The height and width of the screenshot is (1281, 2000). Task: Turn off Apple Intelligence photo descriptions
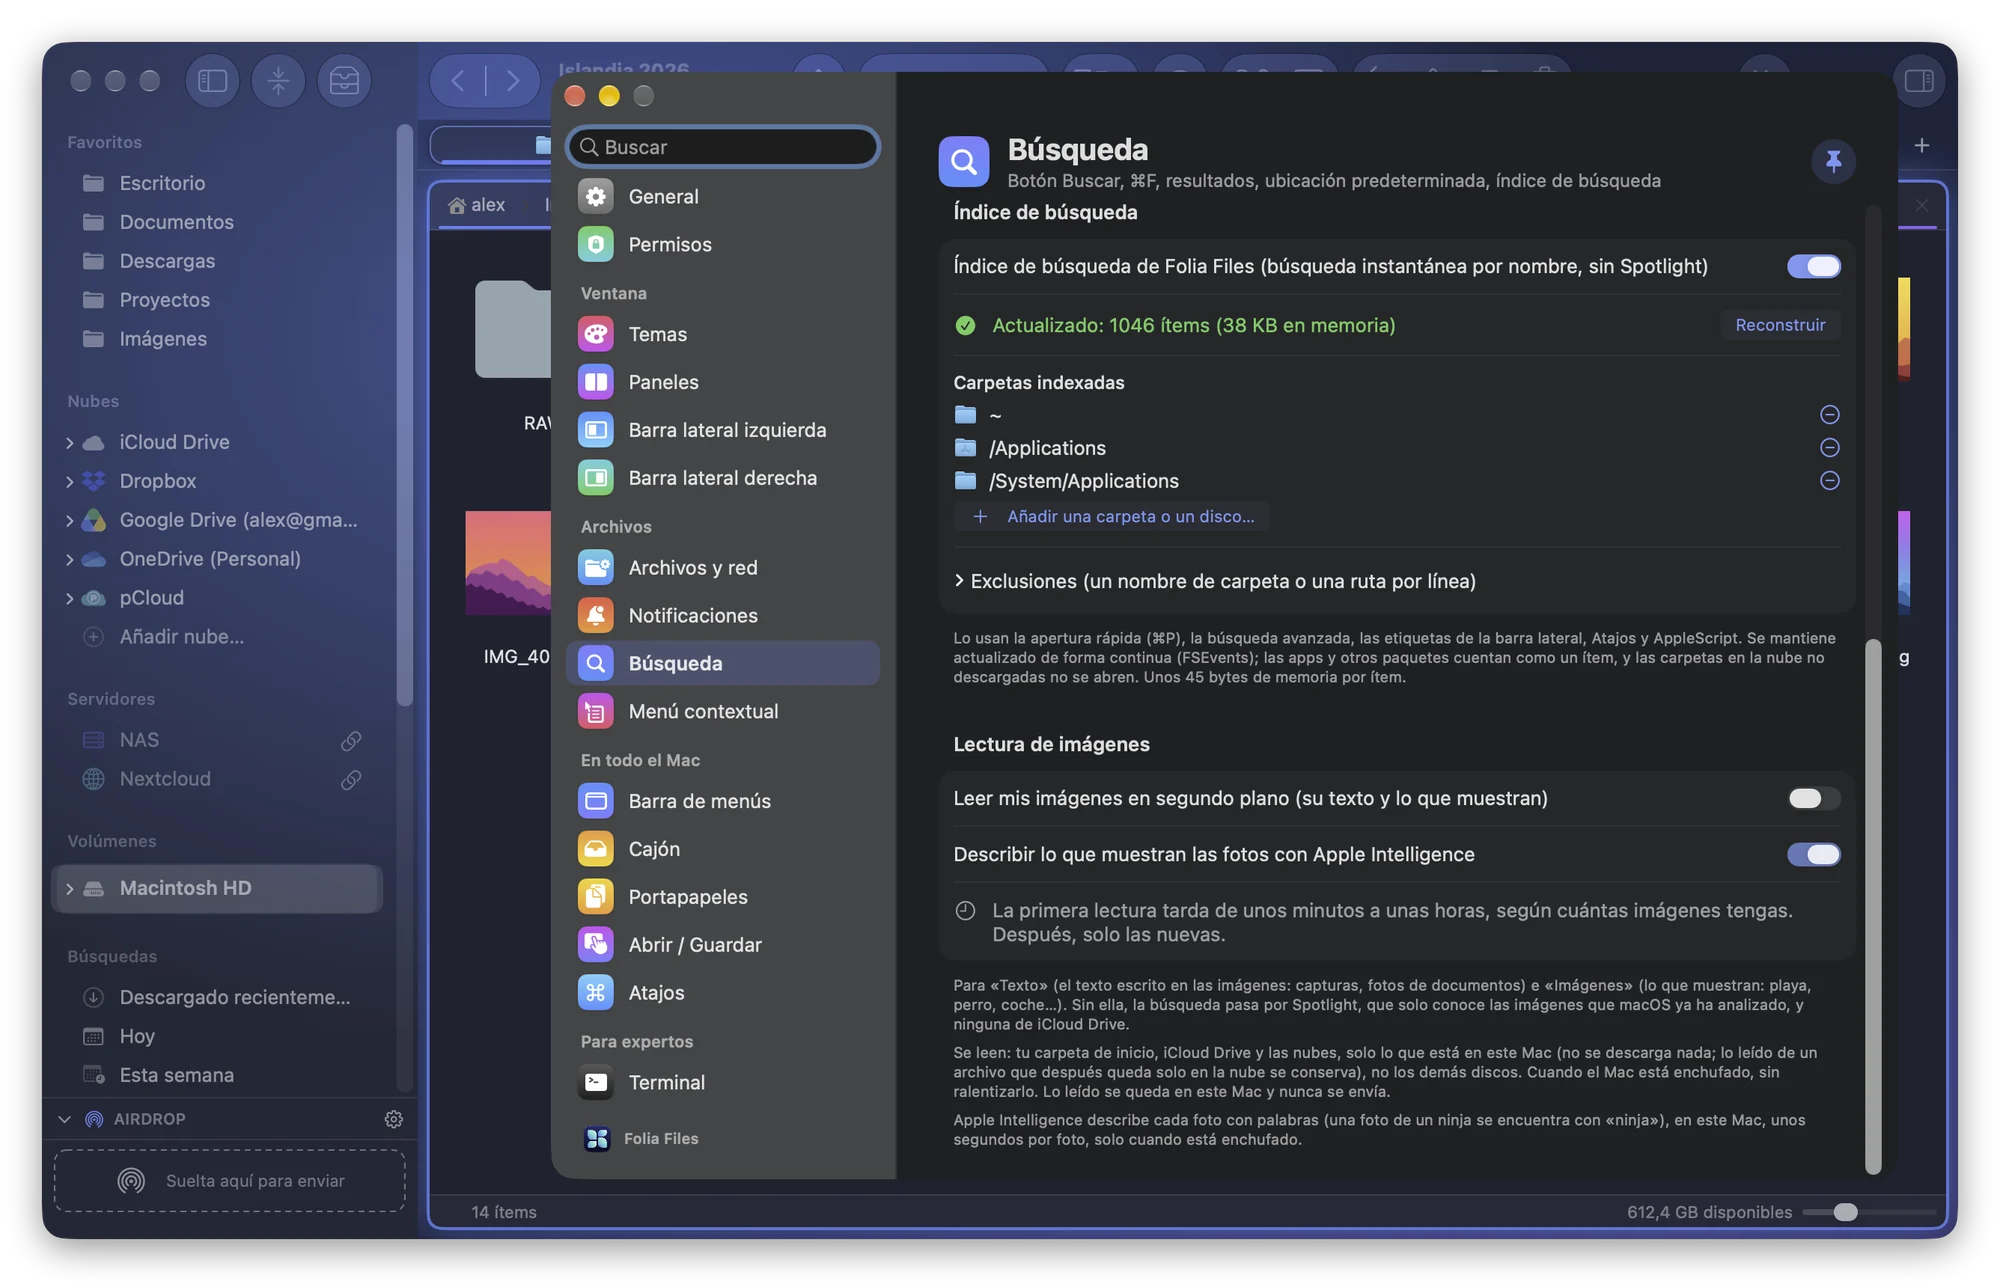point(1813,854)
